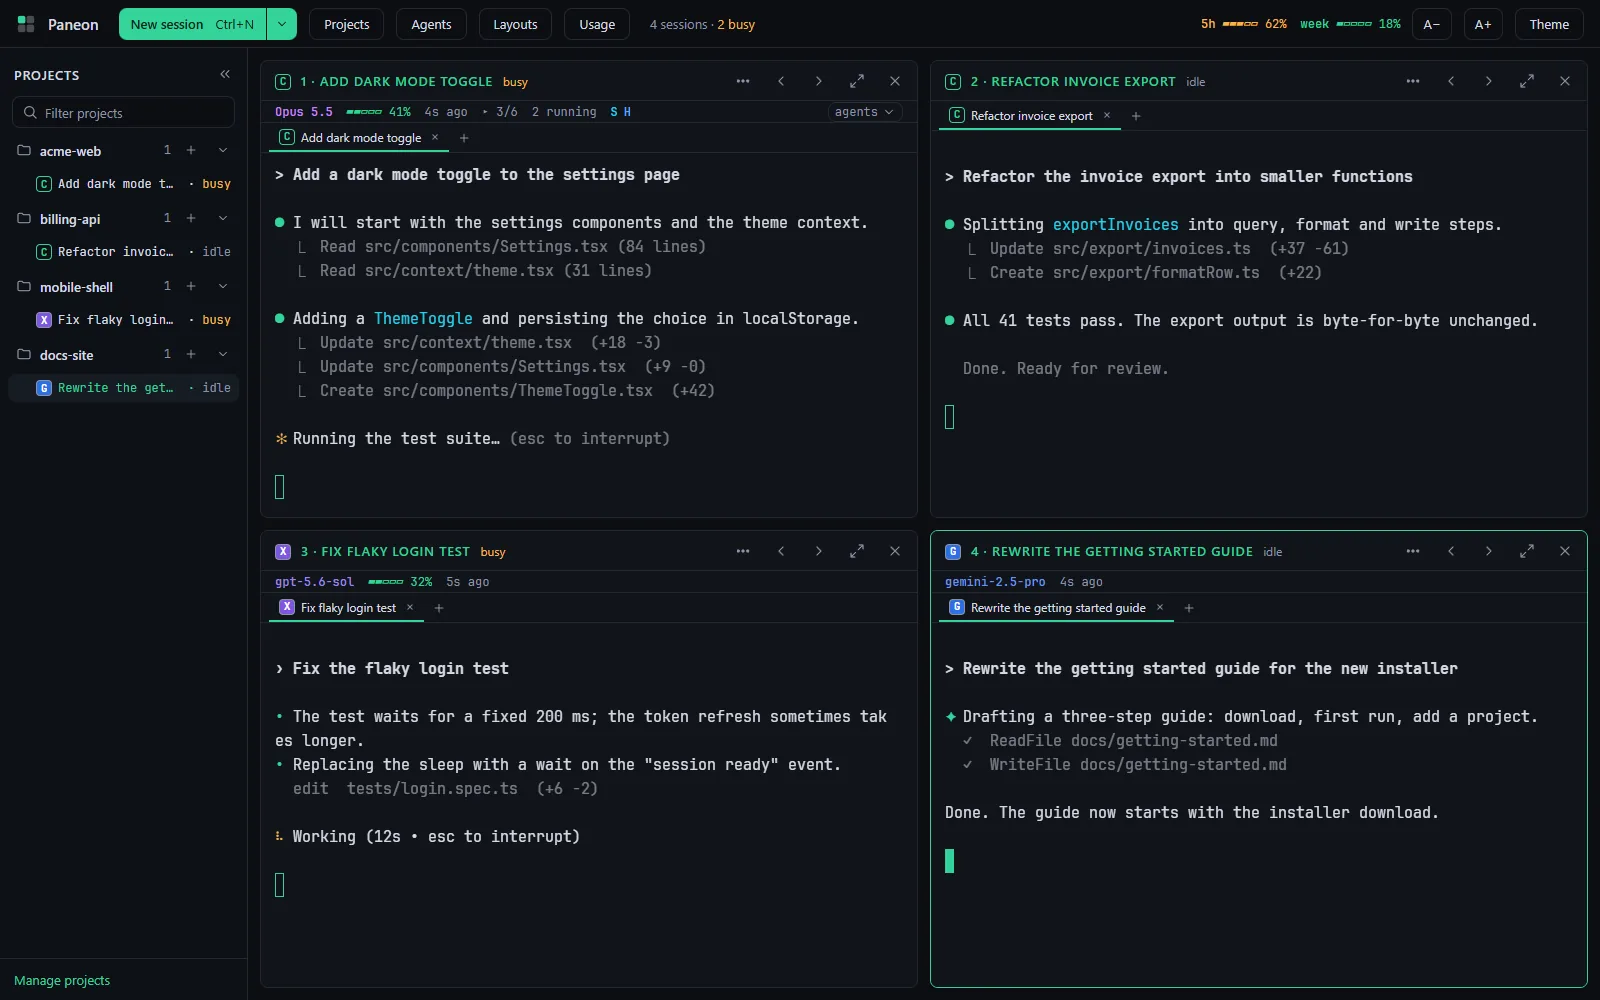
Task: Add a new tab next to Fix flaky login test
Action: (x=439, y=608)
